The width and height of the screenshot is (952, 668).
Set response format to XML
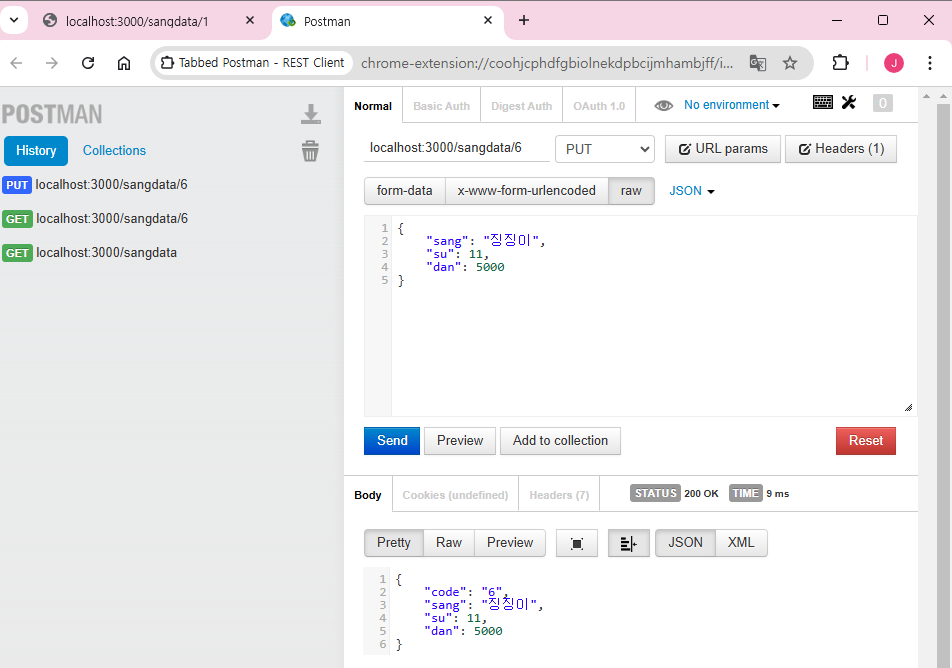point(741,543)
